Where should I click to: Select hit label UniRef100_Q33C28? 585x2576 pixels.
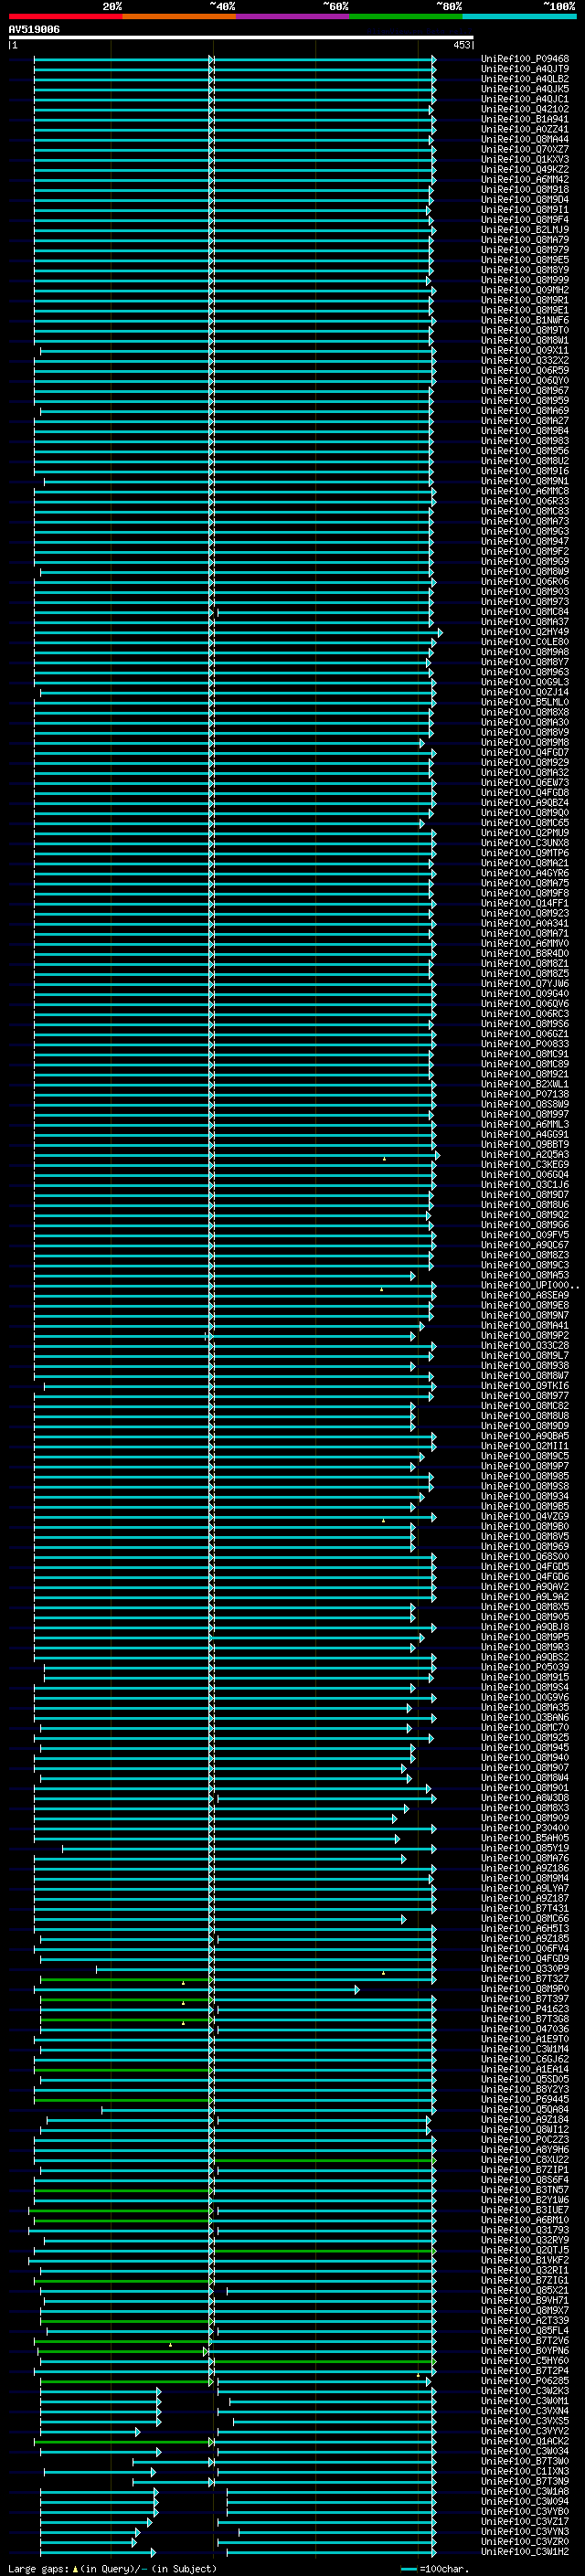coord(525,1346)
